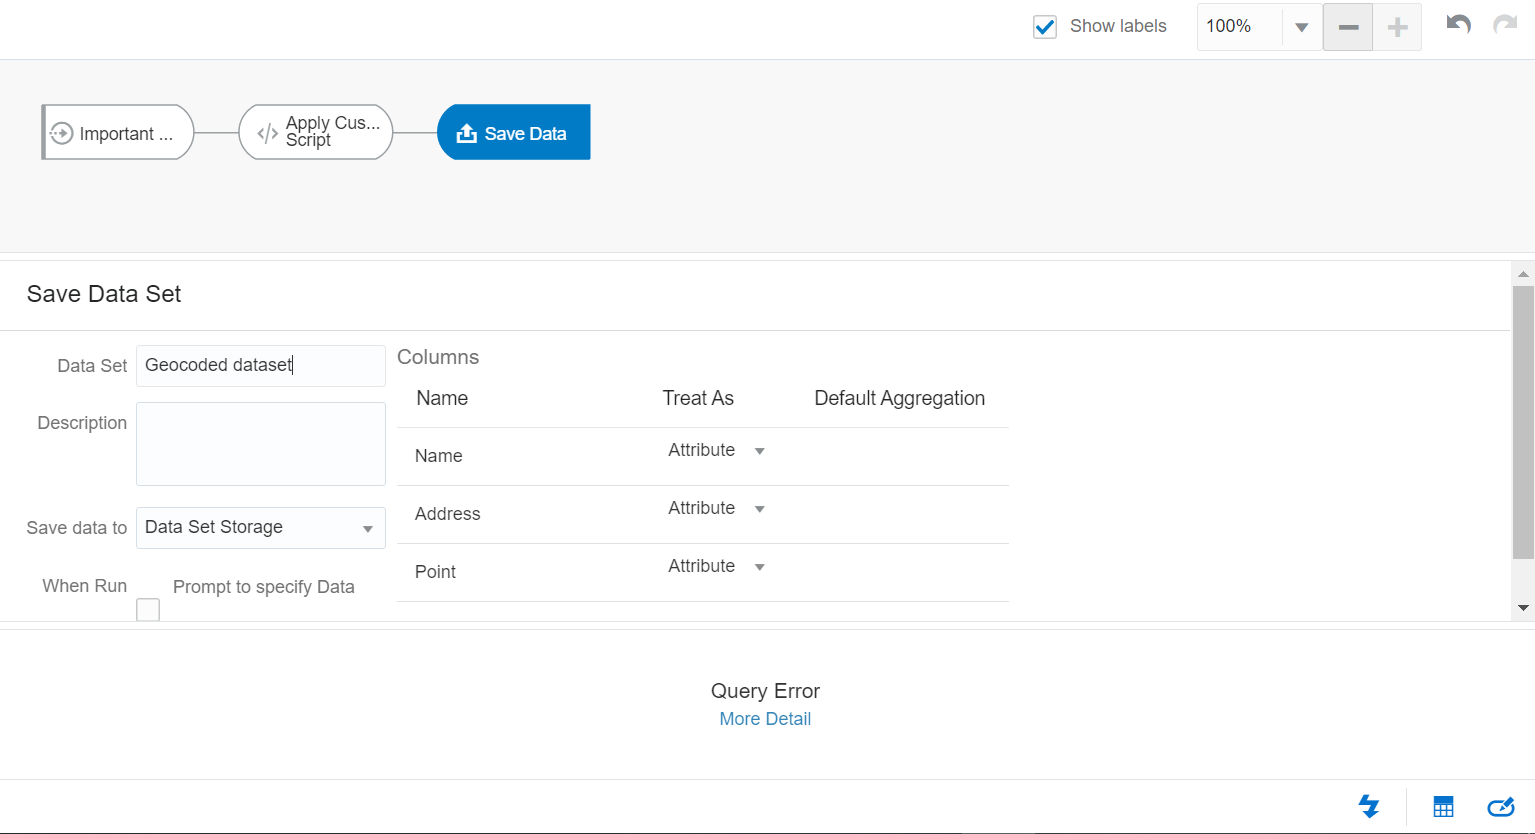Image resolution: width=1535 pixels, height=834 pixels.
Task: Click the Redo arrow
Action: [1505, 25]
